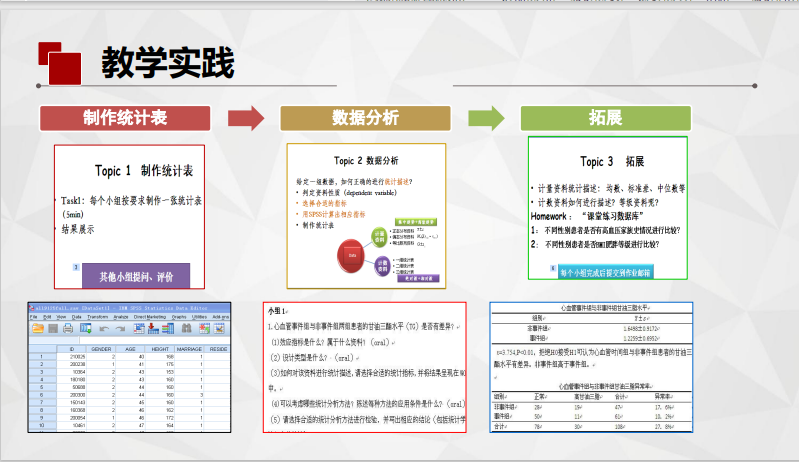Select row number 6 in SPSS grid
Viewport: 799px width, 462px height.
coord(42,395)
